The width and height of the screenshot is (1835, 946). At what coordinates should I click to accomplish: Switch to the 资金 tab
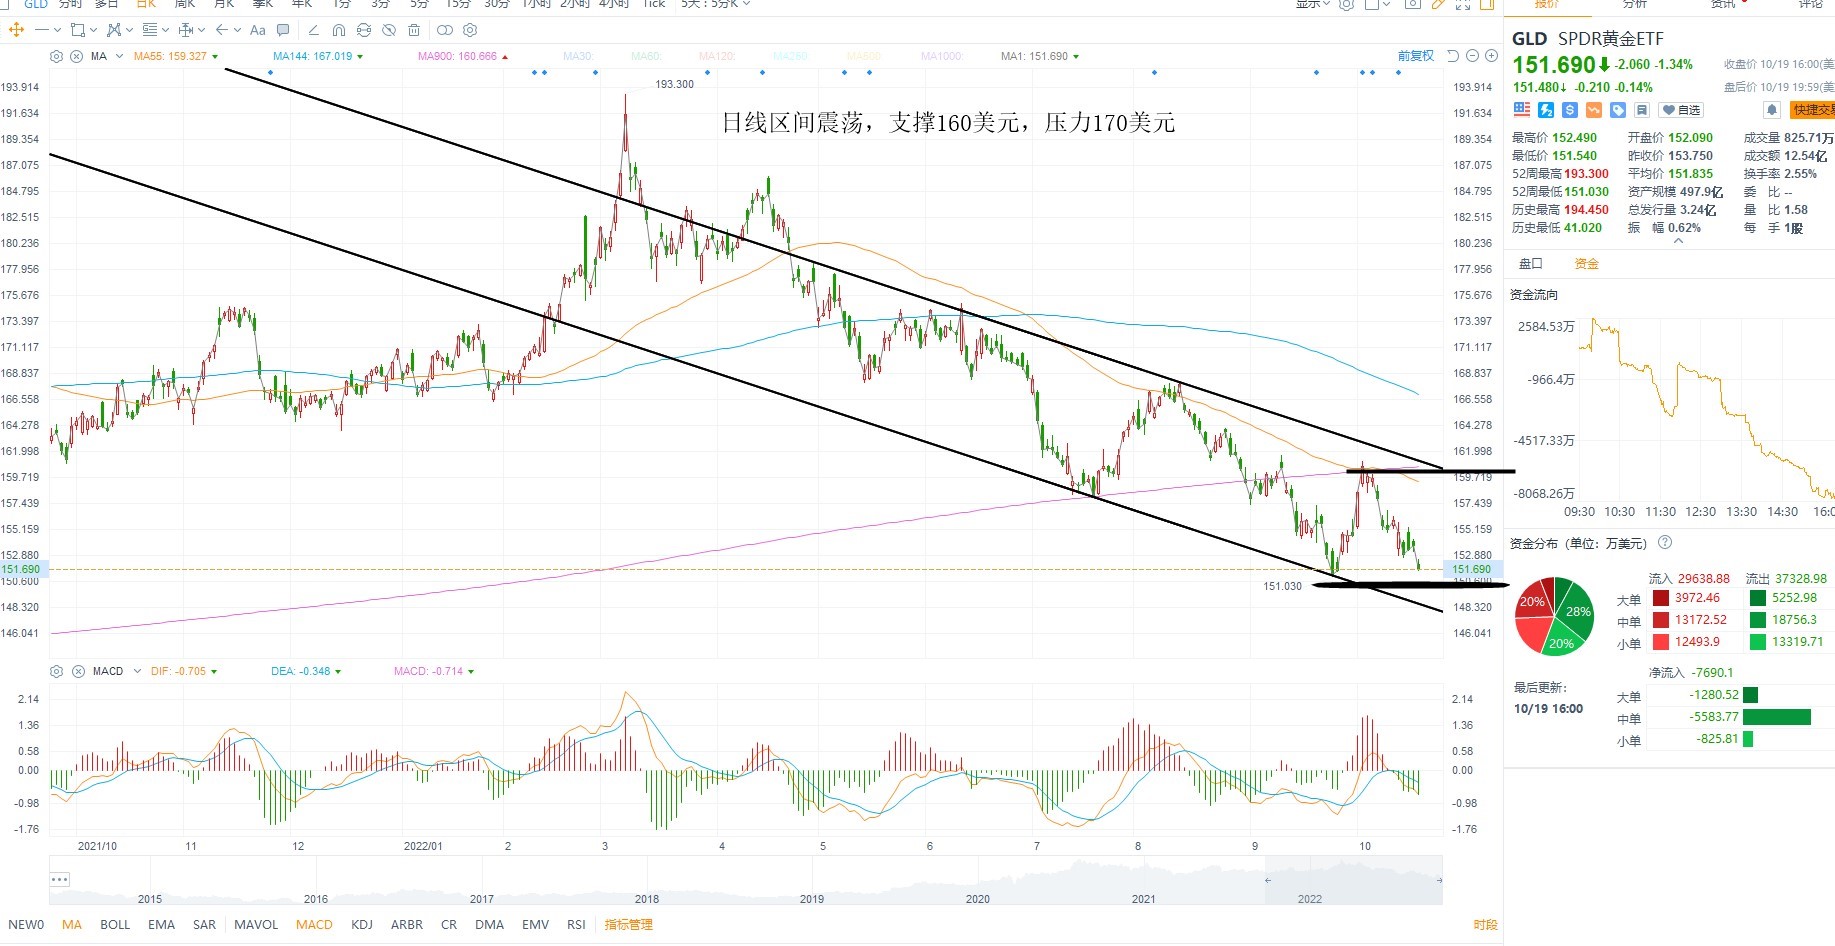click(1587, 264)
